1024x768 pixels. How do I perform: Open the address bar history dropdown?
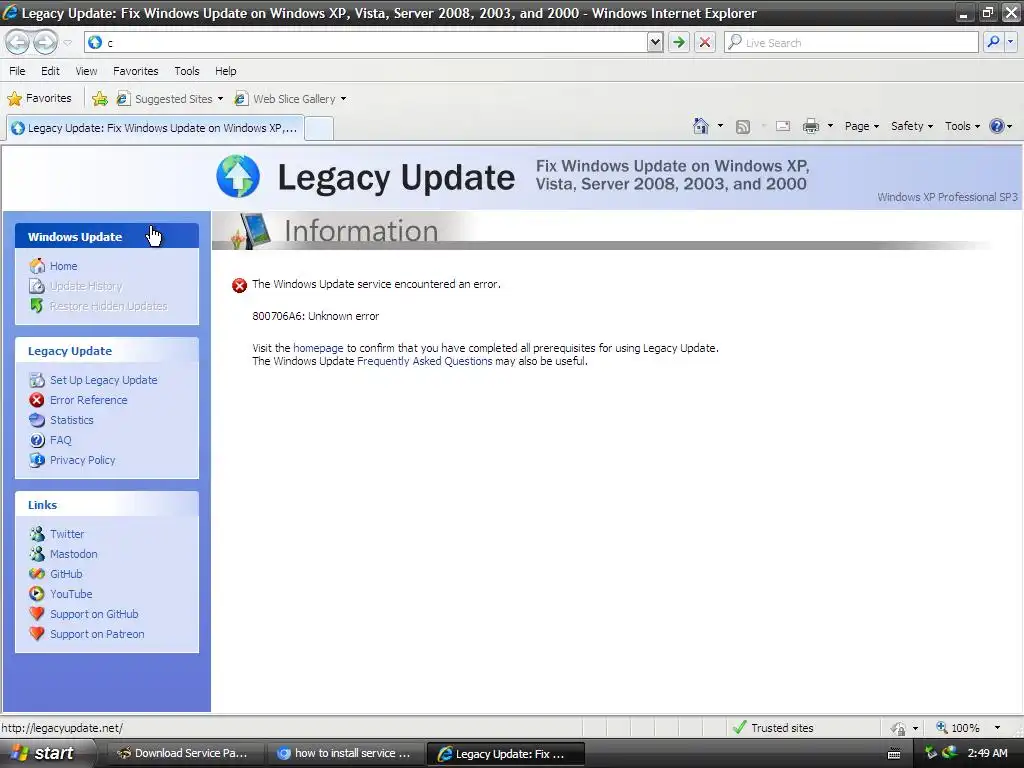pyautogui.click(x=655, y=42)
